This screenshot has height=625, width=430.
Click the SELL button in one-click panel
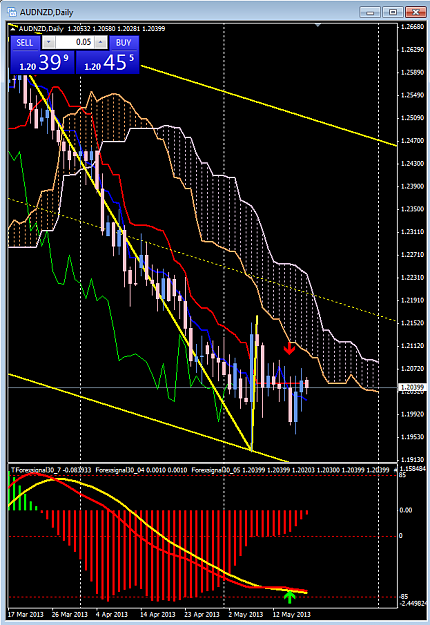[x=24, y=43]
